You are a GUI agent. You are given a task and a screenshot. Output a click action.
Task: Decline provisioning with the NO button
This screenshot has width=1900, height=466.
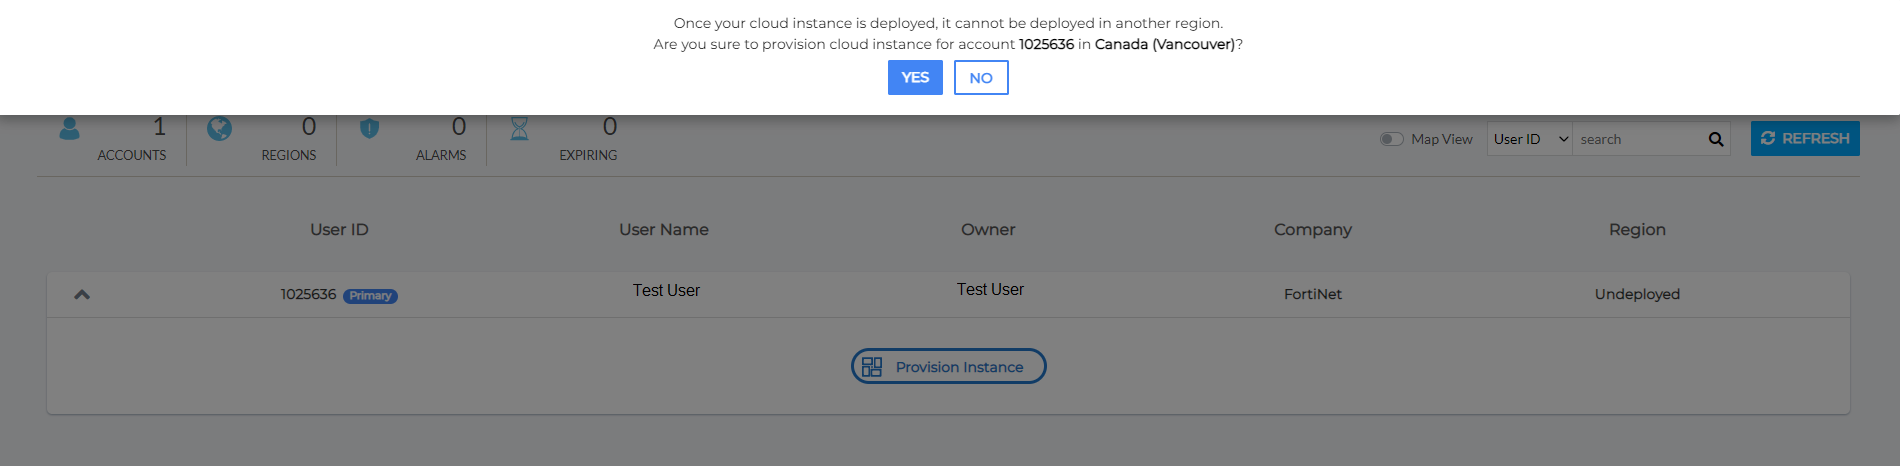[981, 77]
